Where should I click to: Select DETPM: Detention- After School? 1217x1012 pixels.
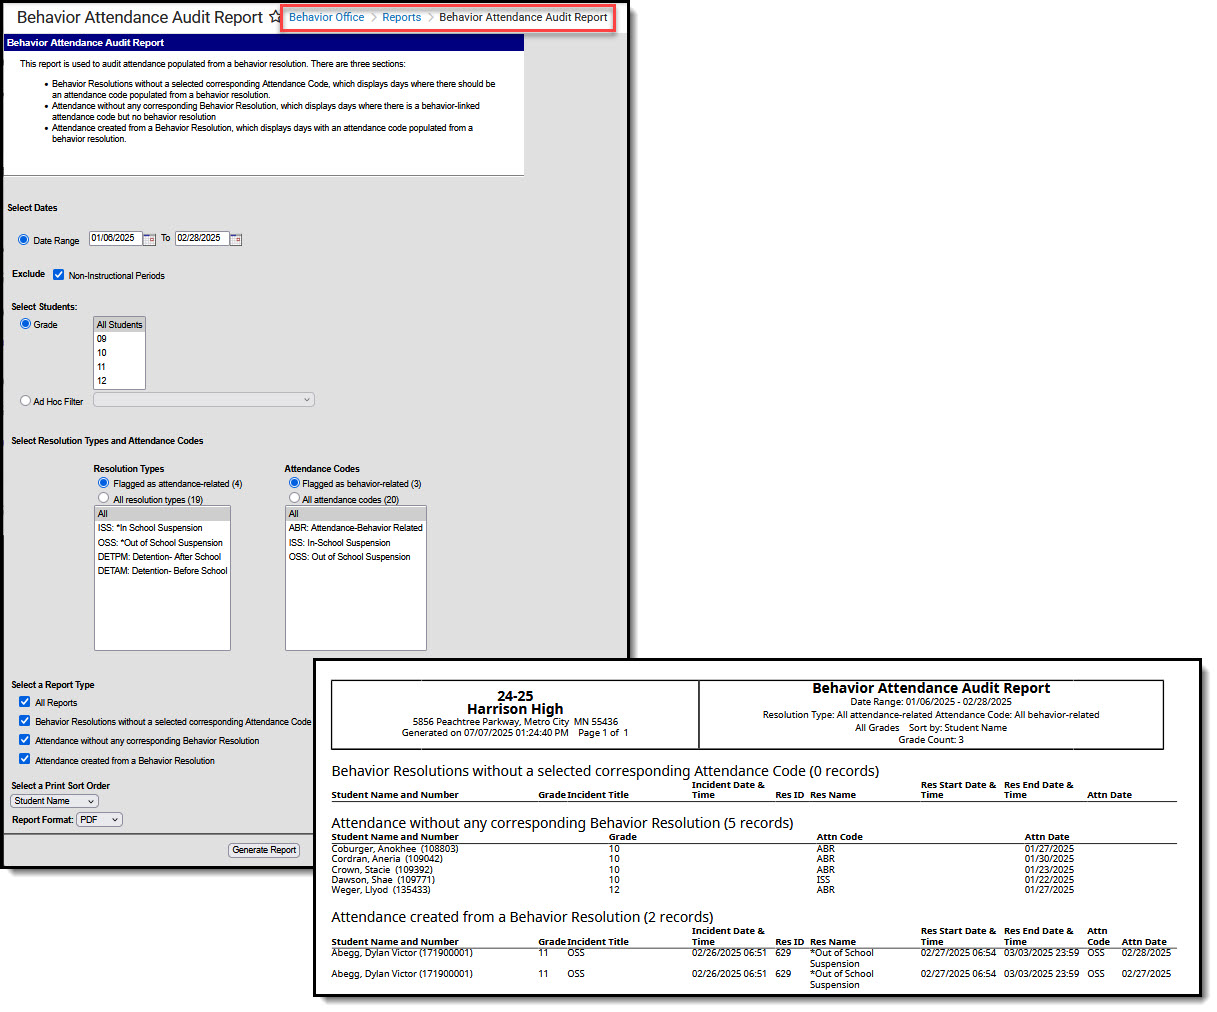click(x=162, y=557)
